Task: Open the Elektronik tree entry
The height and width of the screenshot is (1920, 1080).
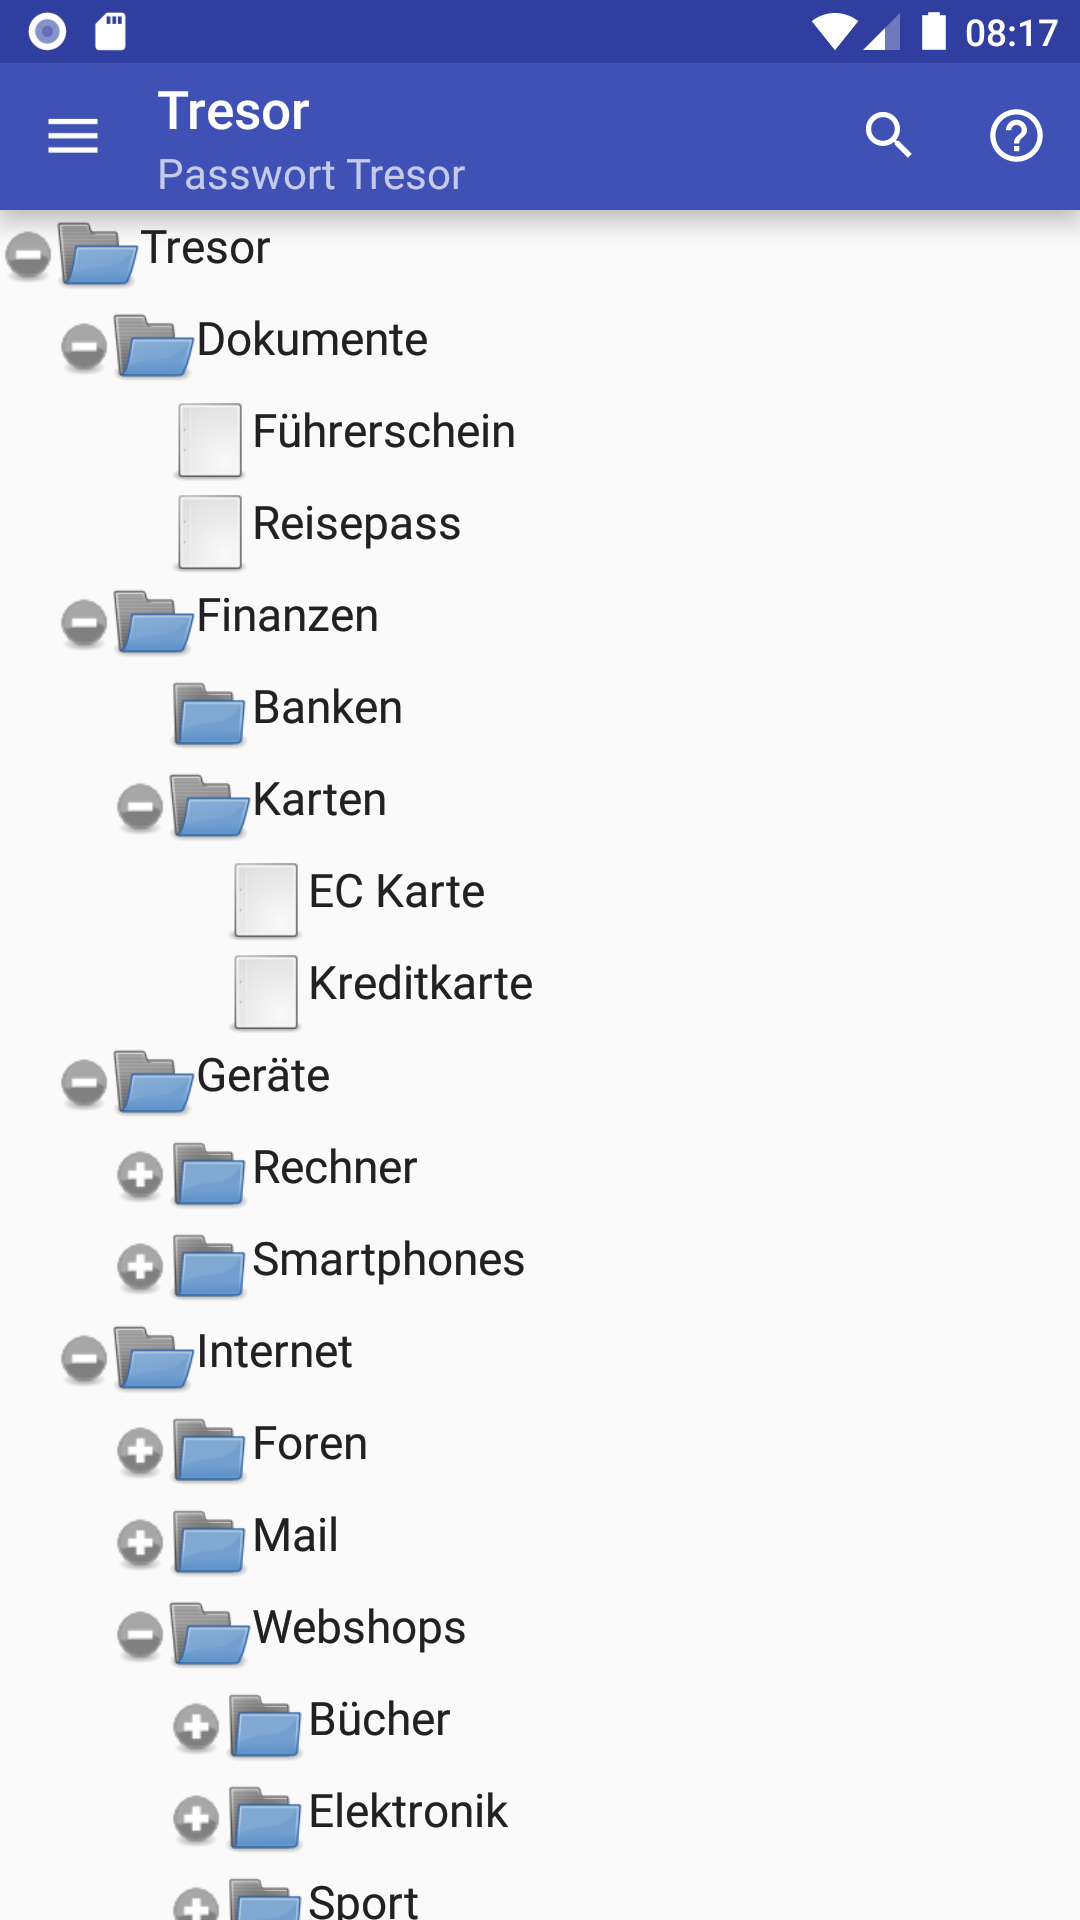Action: pos(408,1812)
